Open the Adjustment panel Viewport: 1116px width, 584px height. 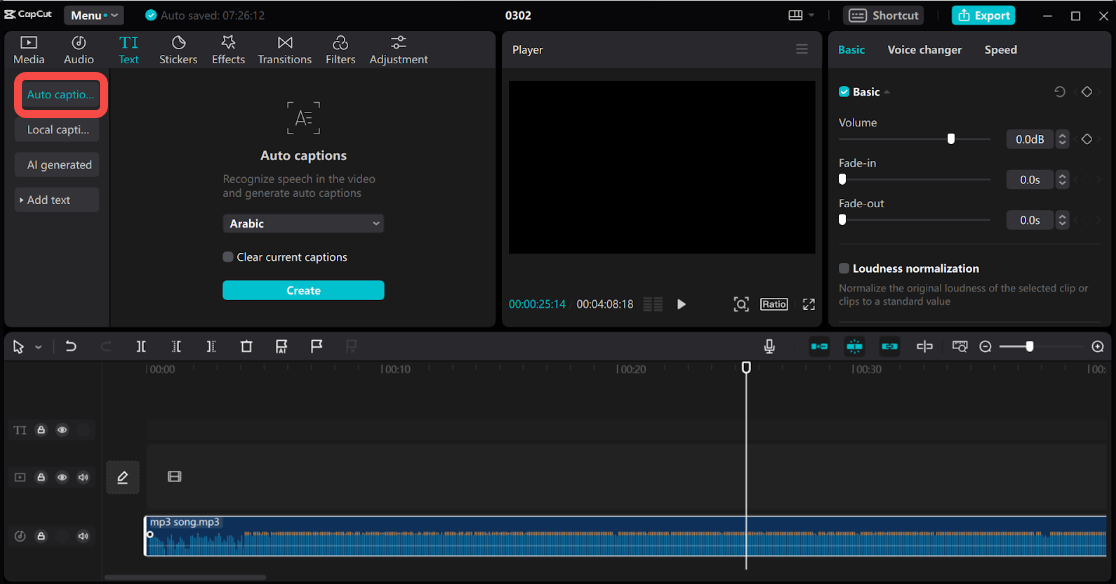coord(399,50)
